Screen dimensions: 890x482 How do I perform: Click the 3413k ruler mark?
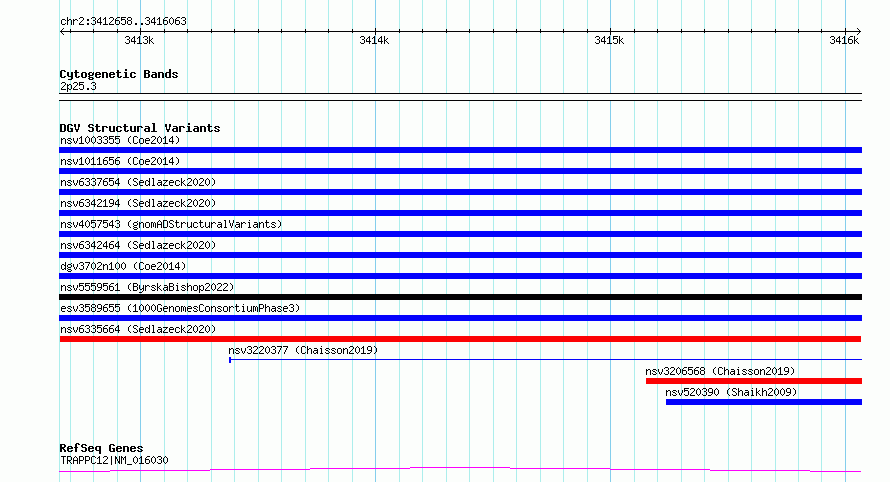click(x=139, y=40)
